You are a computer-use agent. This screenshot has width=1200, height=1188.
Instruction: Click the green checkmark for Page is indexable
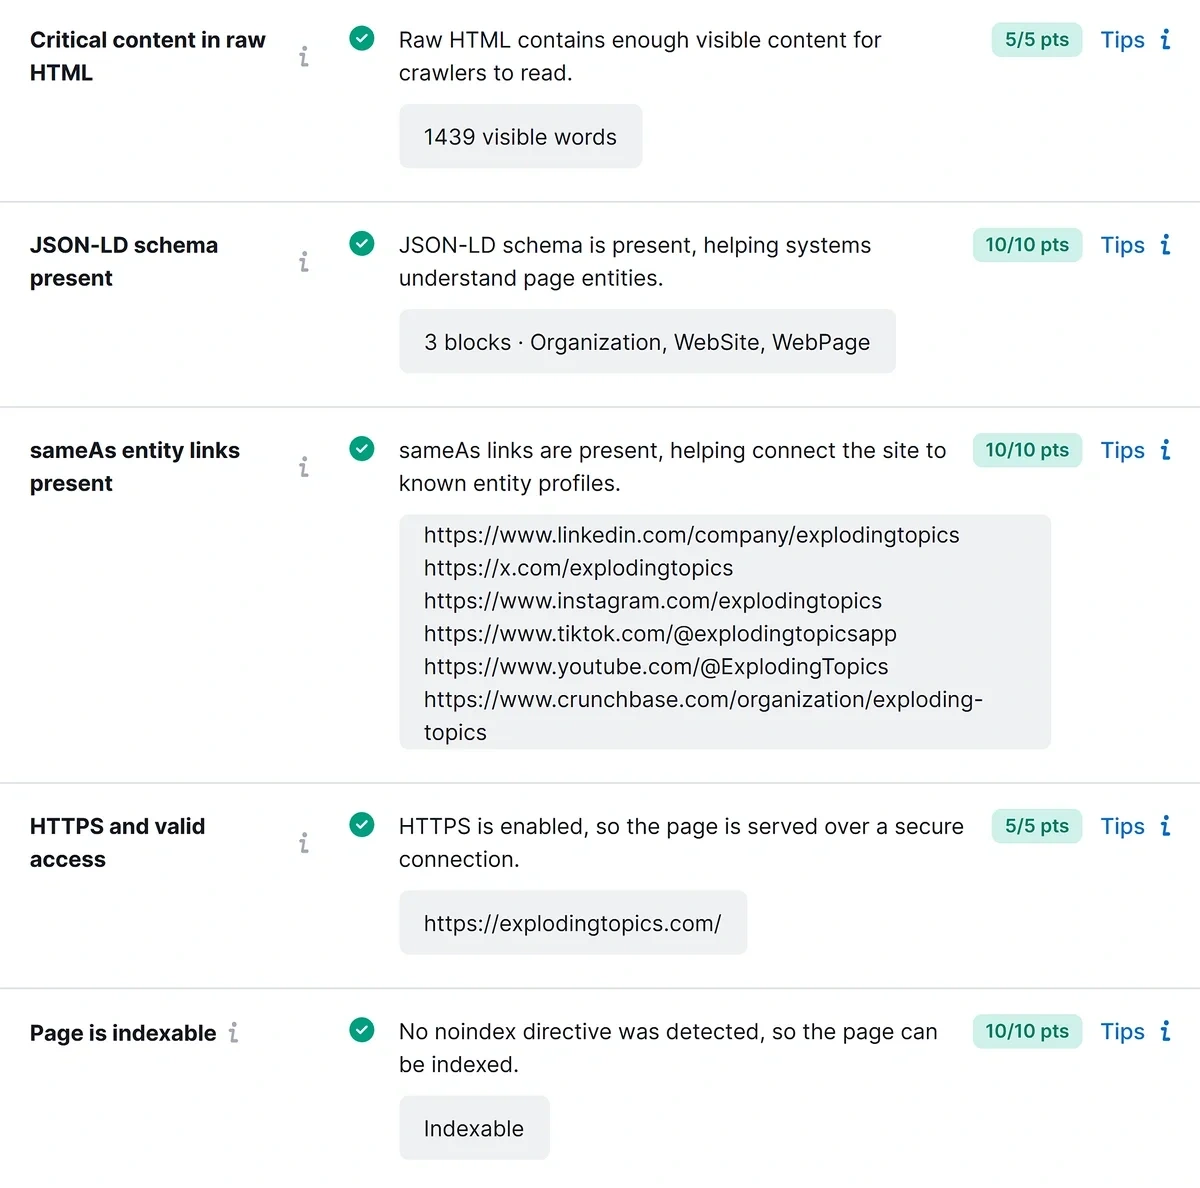coord(362,1030)
